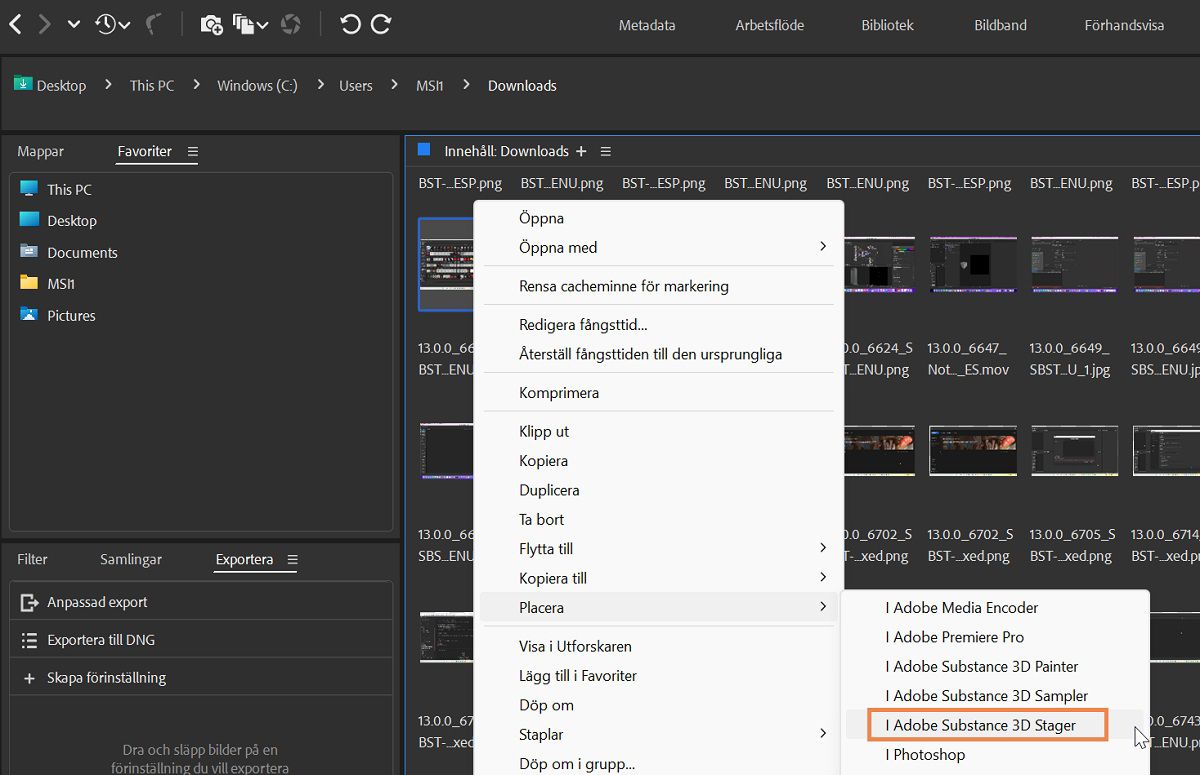Click the Open in Camera Raw icon
1200x775 pixels.
291,24
